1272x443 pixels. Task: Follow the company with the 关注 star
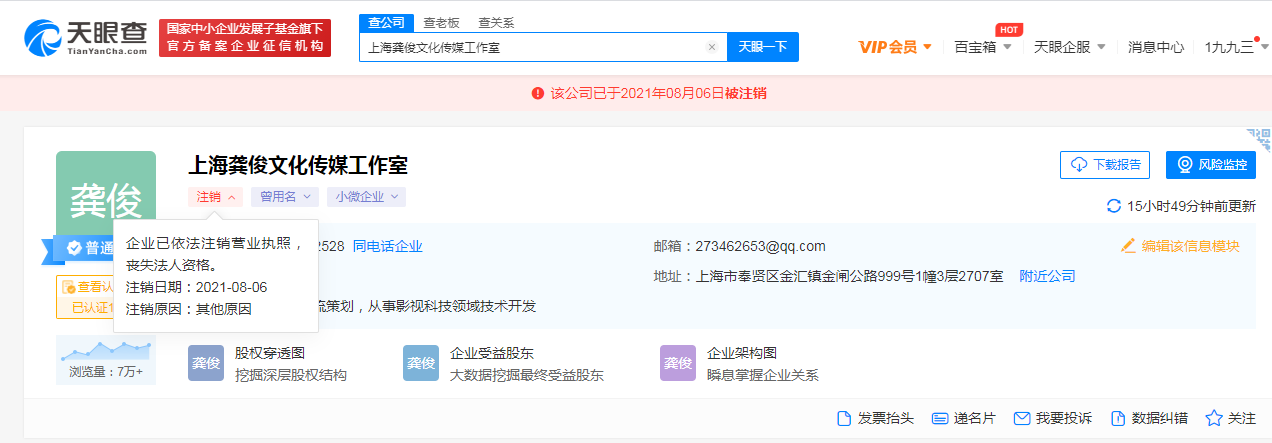coord(1230,418)
